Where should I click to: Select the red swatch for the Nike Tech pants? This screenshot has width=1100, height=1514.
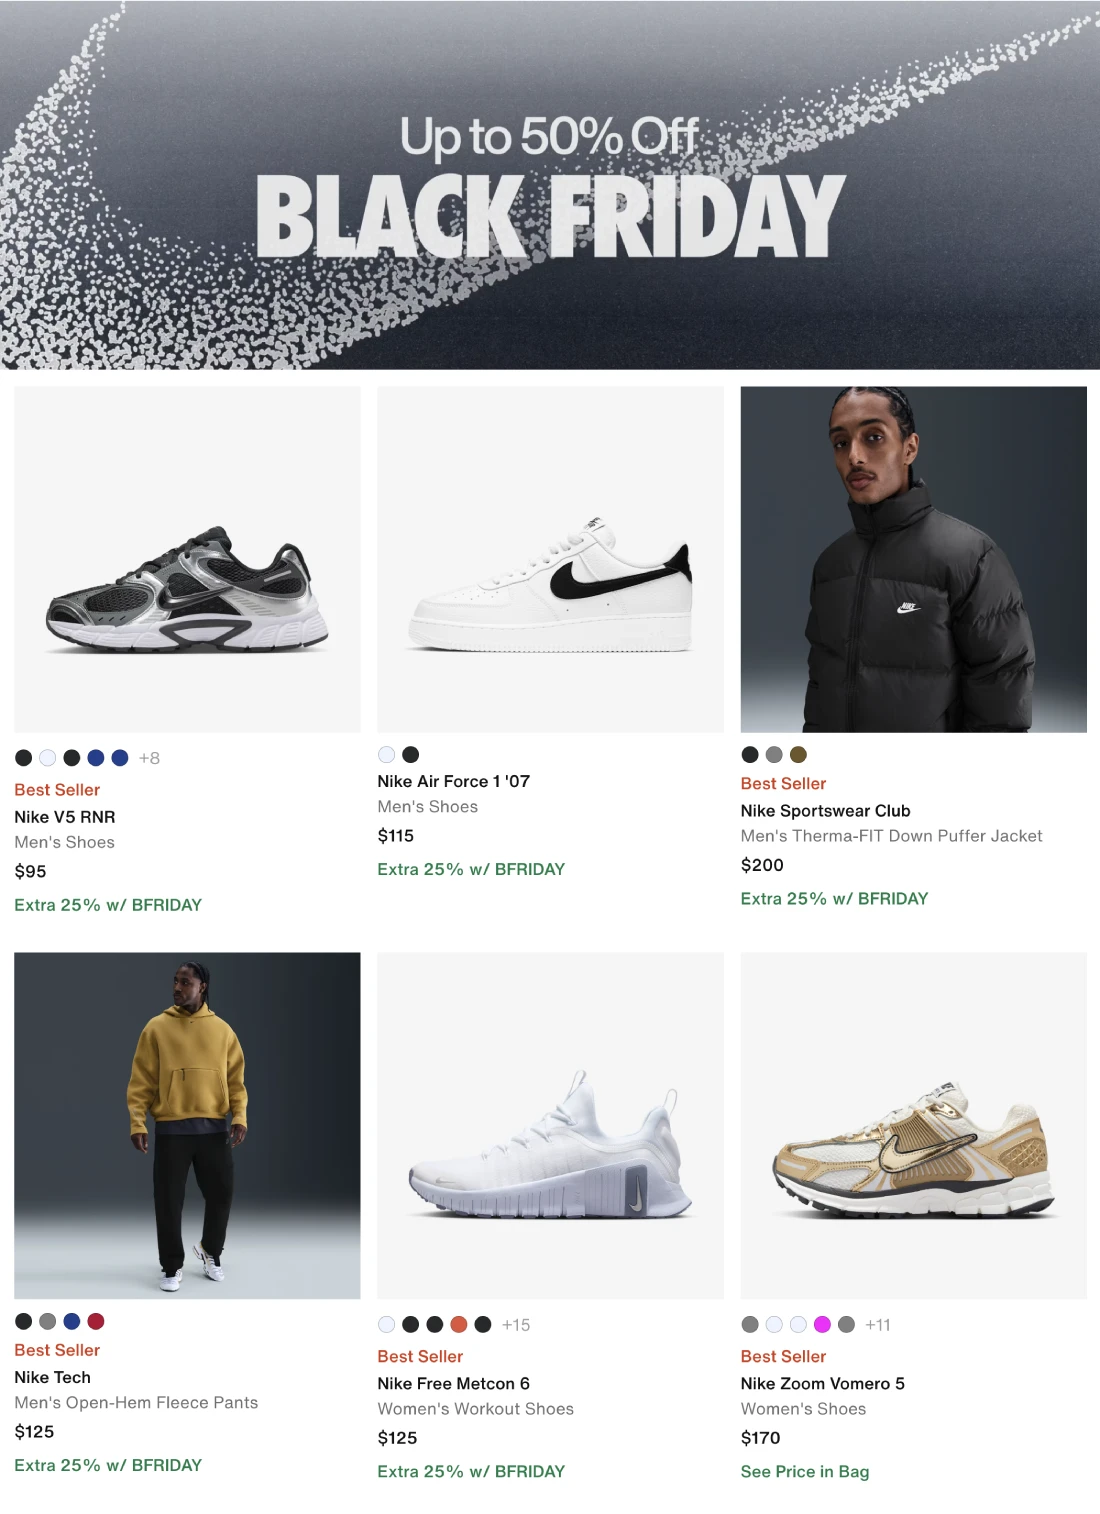click(96, 1321)
